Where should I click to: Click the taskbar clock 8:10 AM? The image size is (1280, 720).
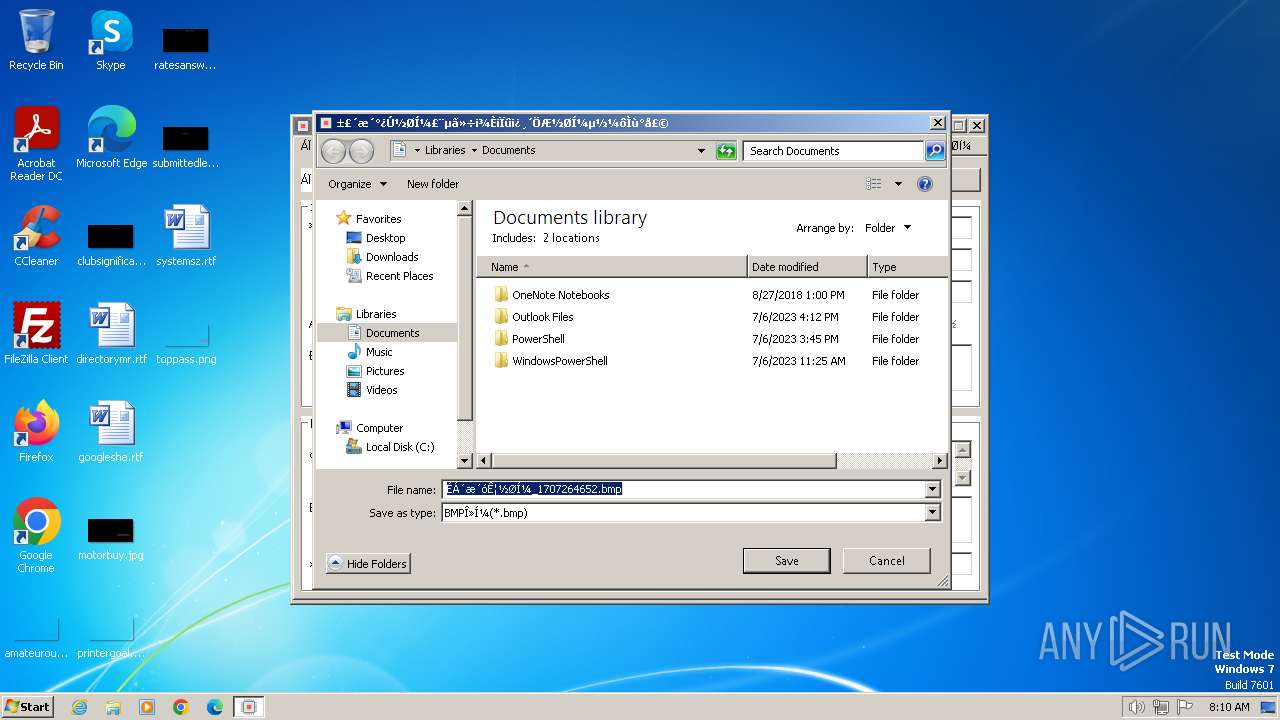[x=1229, y=707]
